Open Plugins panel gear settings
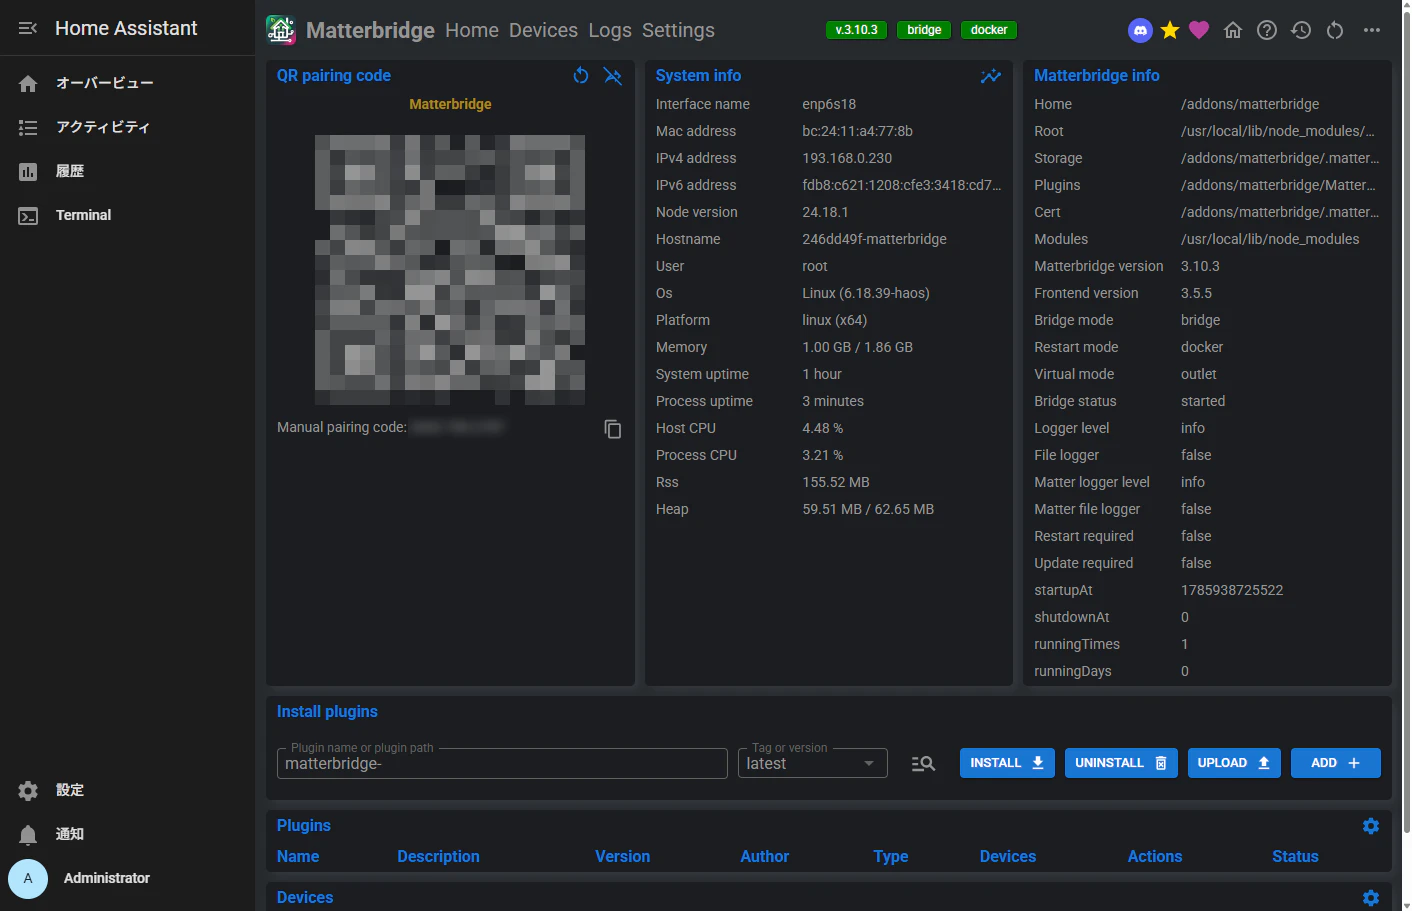Image resolution: width=1412 pixels, height=911 pixels. tap(1371, 826)
